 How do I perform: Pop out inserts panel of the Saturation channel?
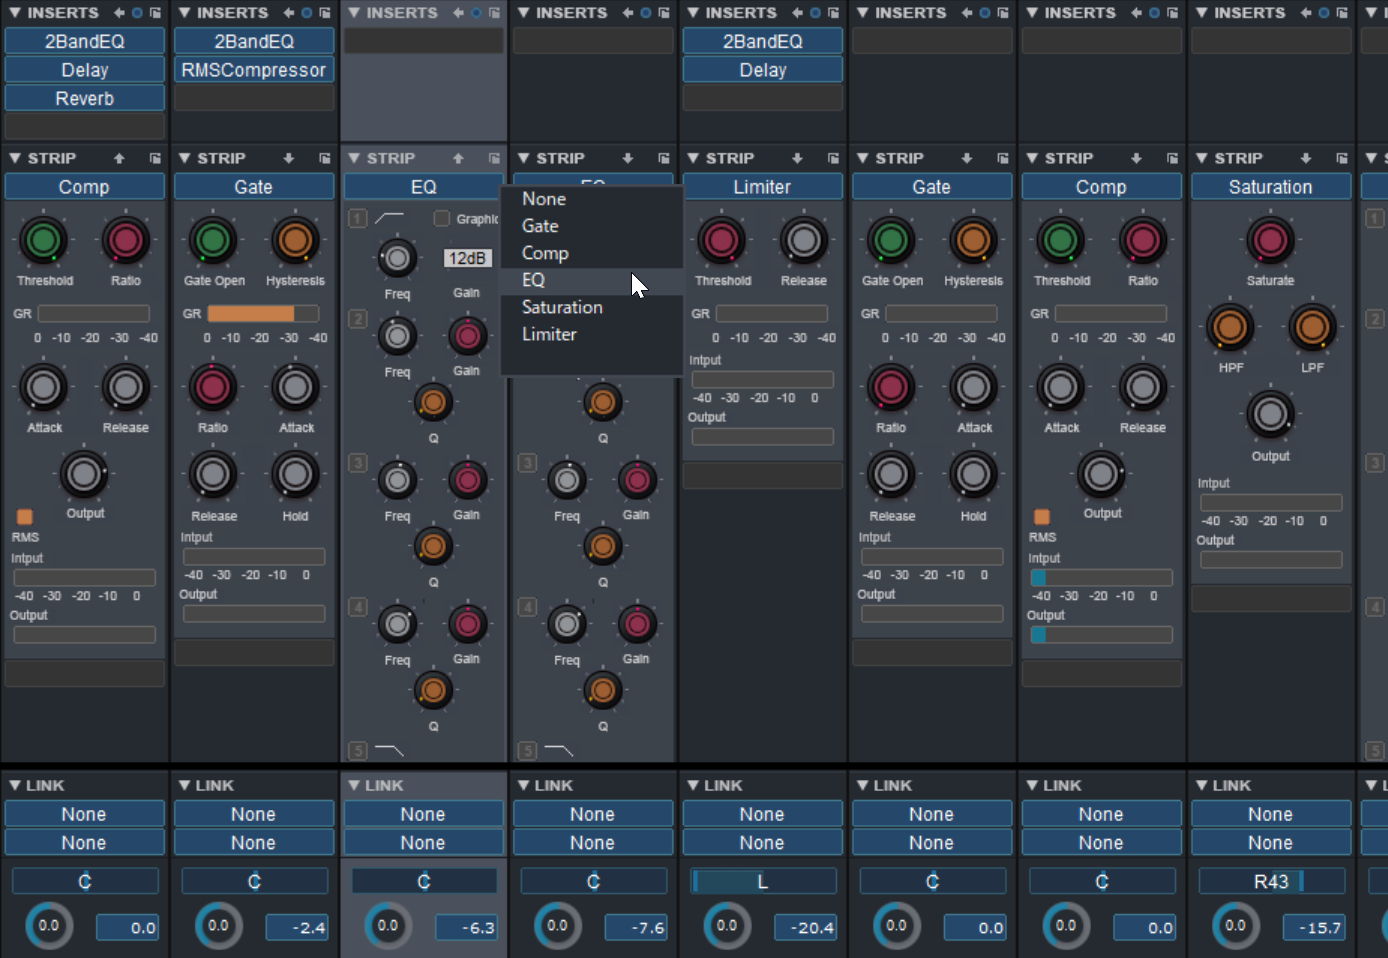[1342, 13]
